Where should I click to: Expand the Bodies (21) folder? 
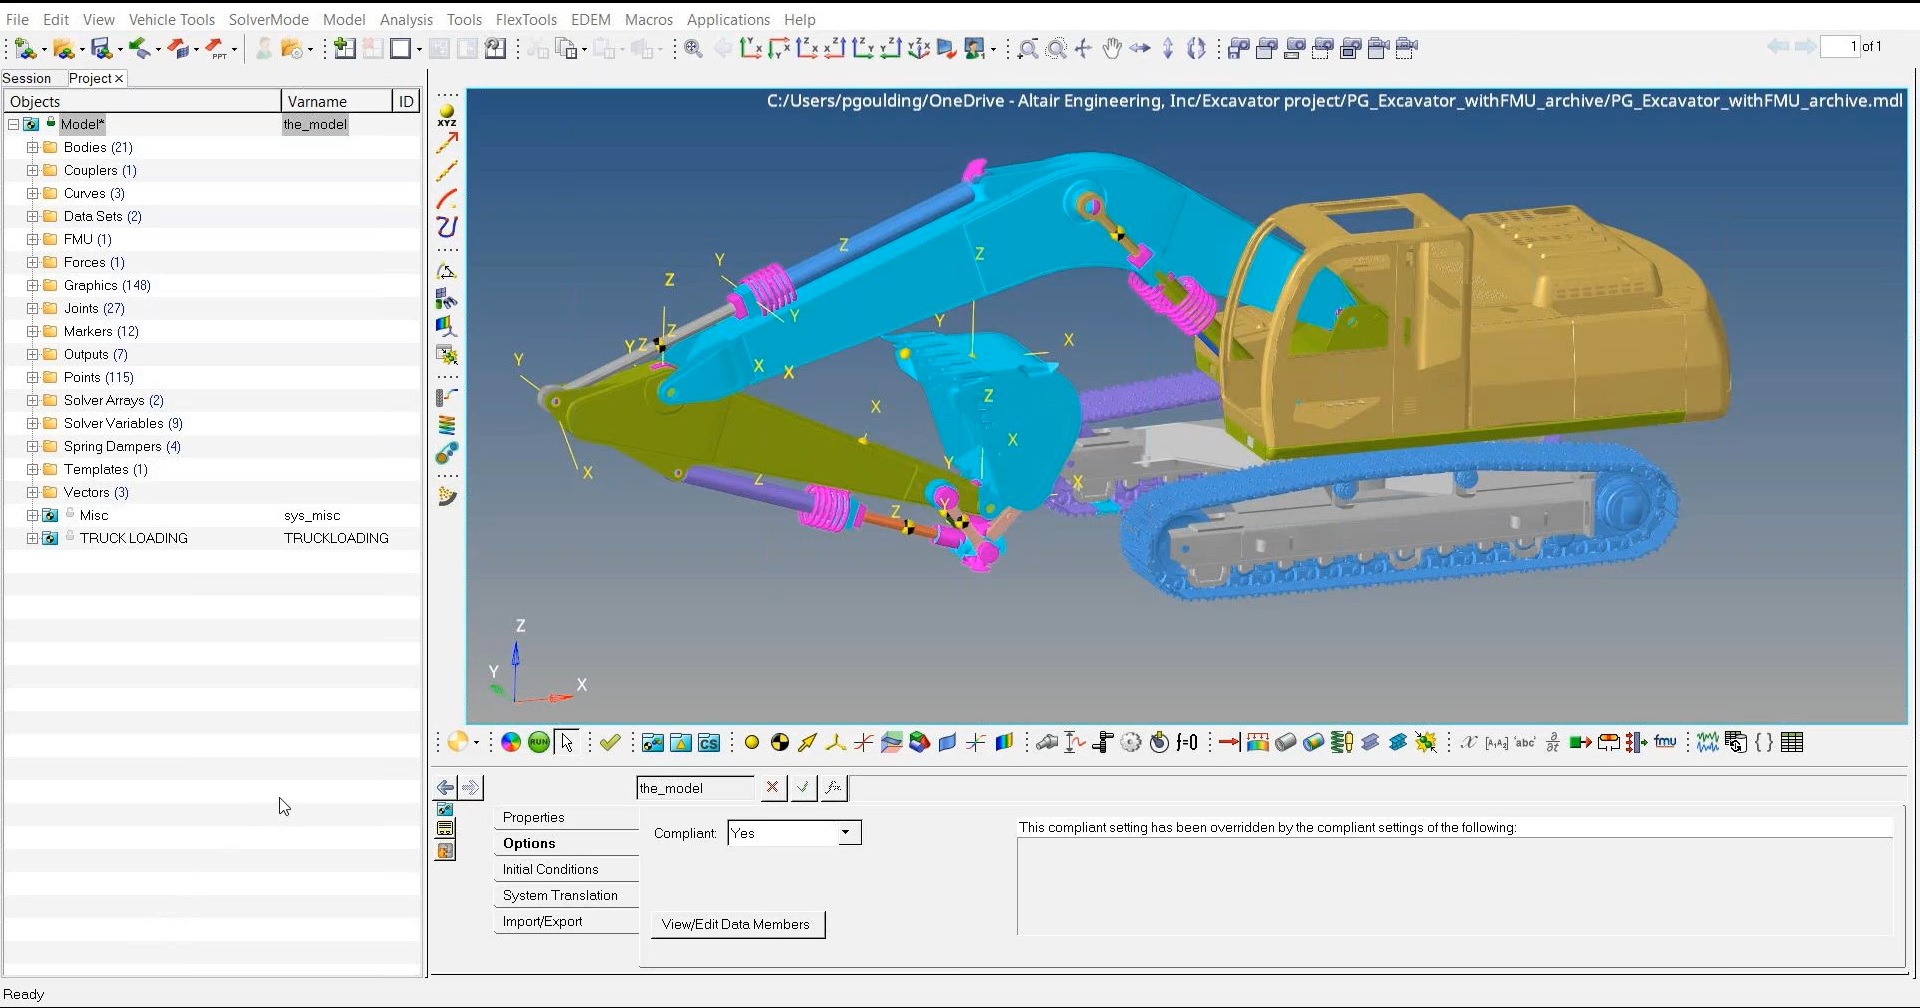coord(32,147)
